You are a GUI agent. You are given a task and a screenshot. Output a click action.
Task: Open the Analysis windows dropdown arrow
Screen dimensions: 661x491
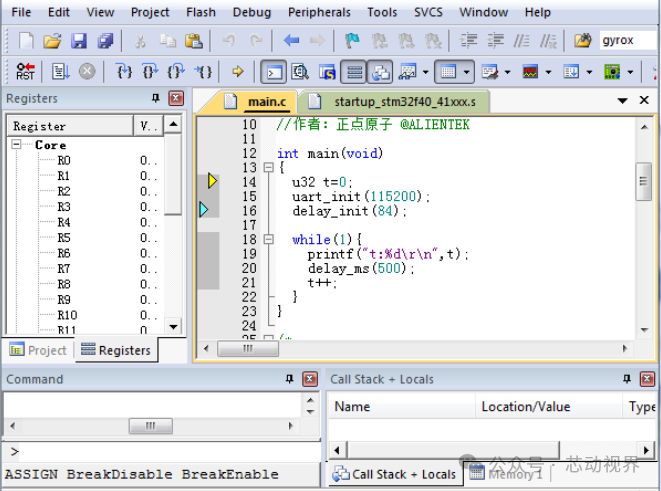coord(548,72)
